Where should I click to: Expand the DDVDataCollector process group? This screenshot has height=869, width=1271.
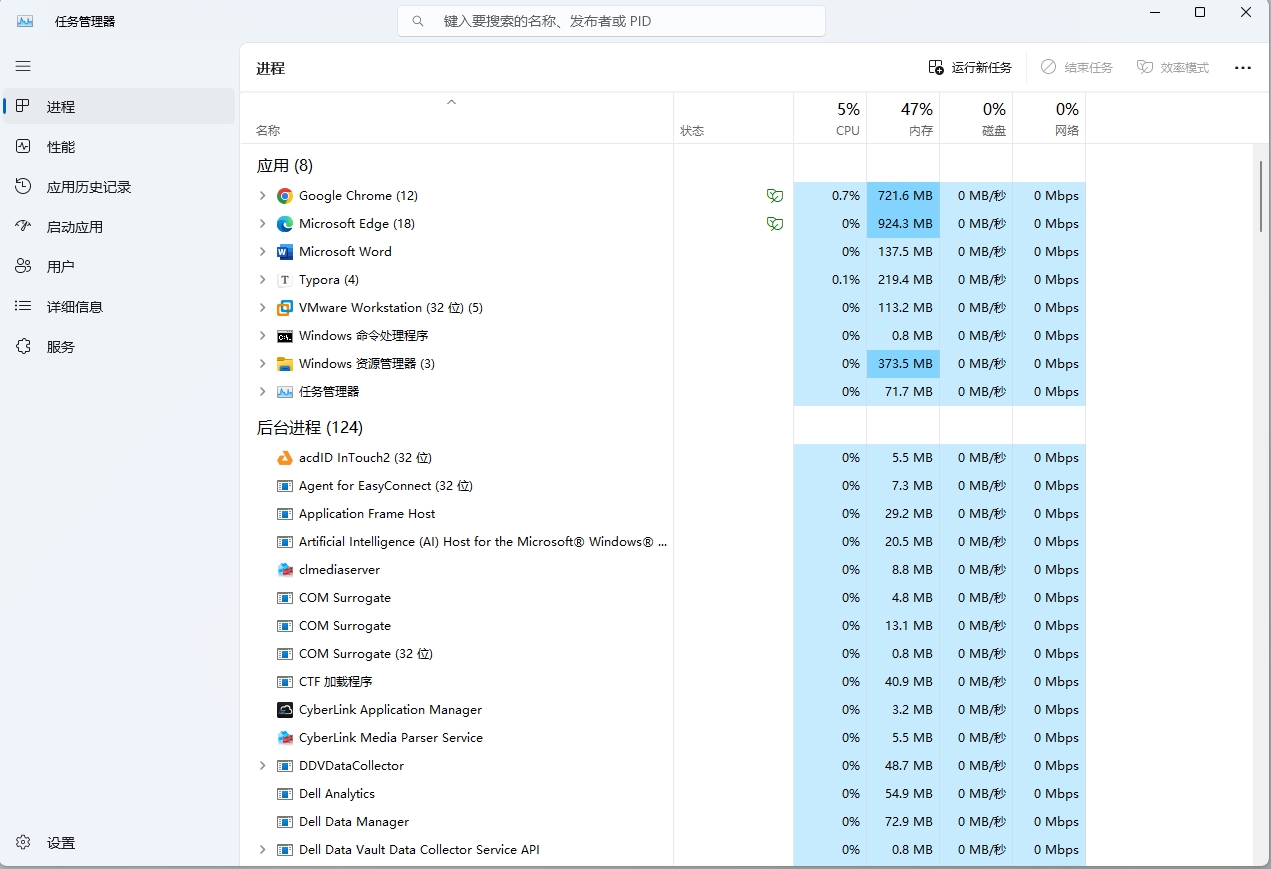(x=263, y=766)
